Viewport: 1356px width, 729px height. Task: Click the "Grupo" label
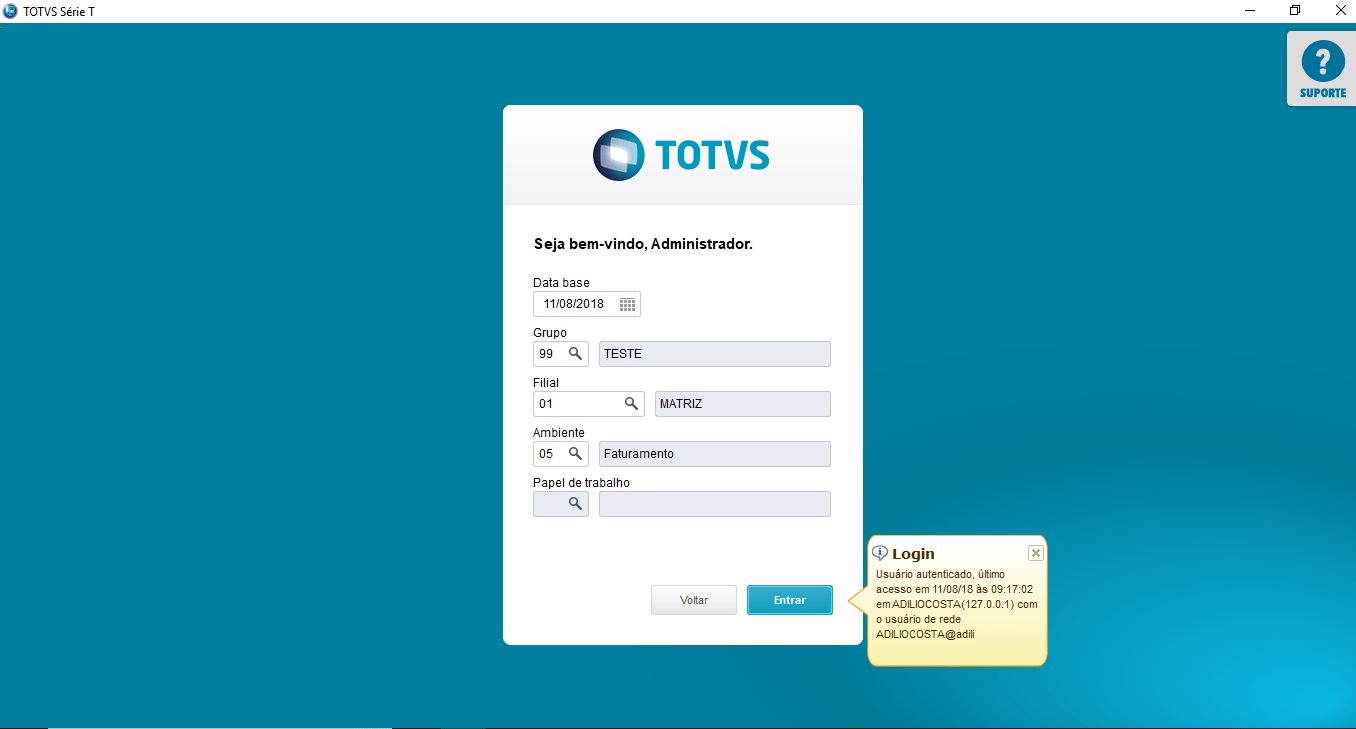(x=550, y=333)
